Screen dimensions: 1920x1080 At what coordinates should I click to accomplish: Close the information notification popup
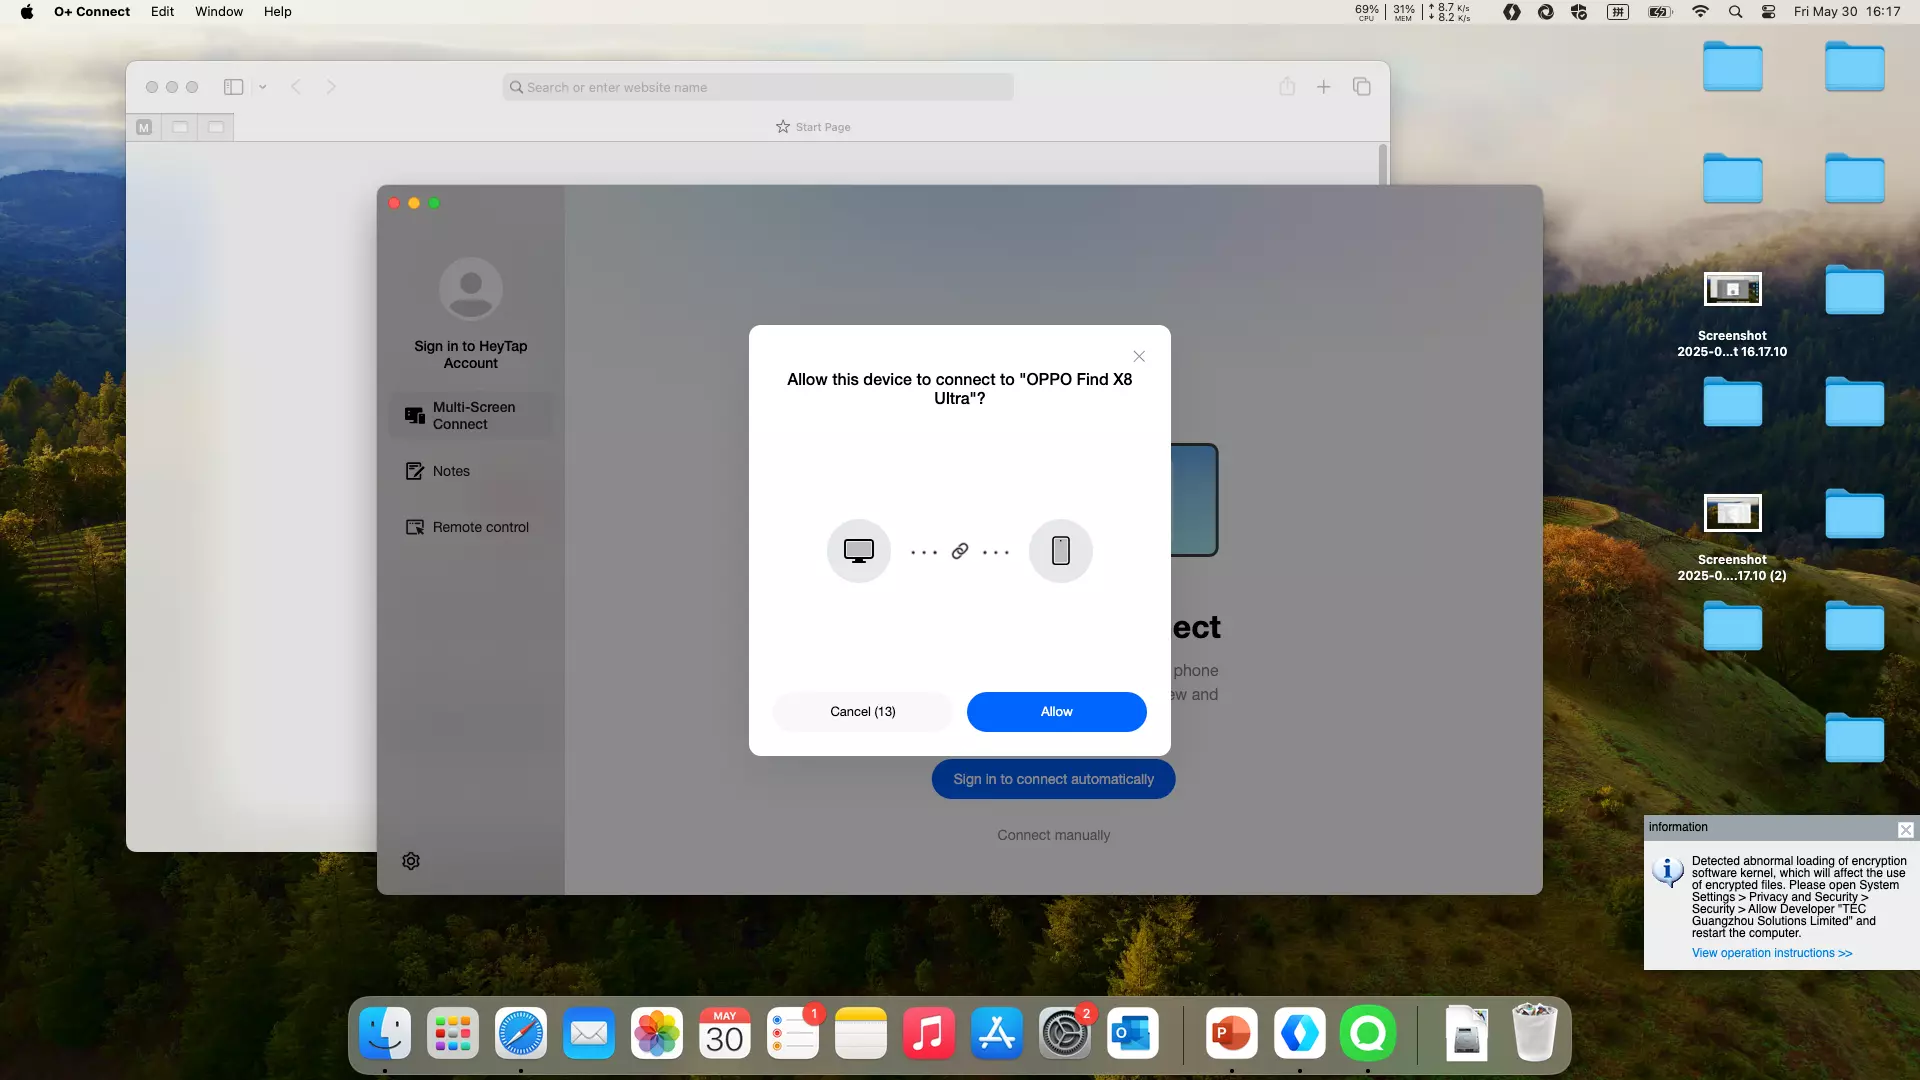(x=1905, y=830)
